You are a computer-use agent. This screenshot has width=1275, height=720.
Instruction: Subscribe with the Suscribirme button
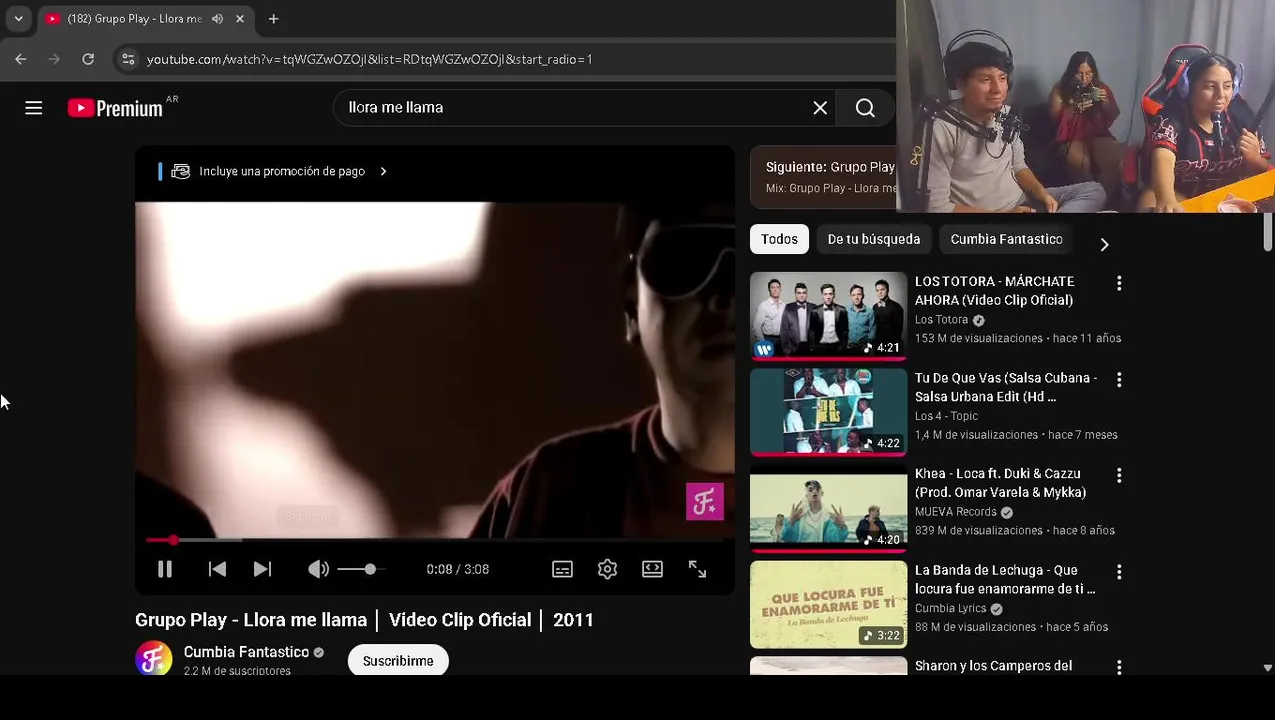(398, 661)
